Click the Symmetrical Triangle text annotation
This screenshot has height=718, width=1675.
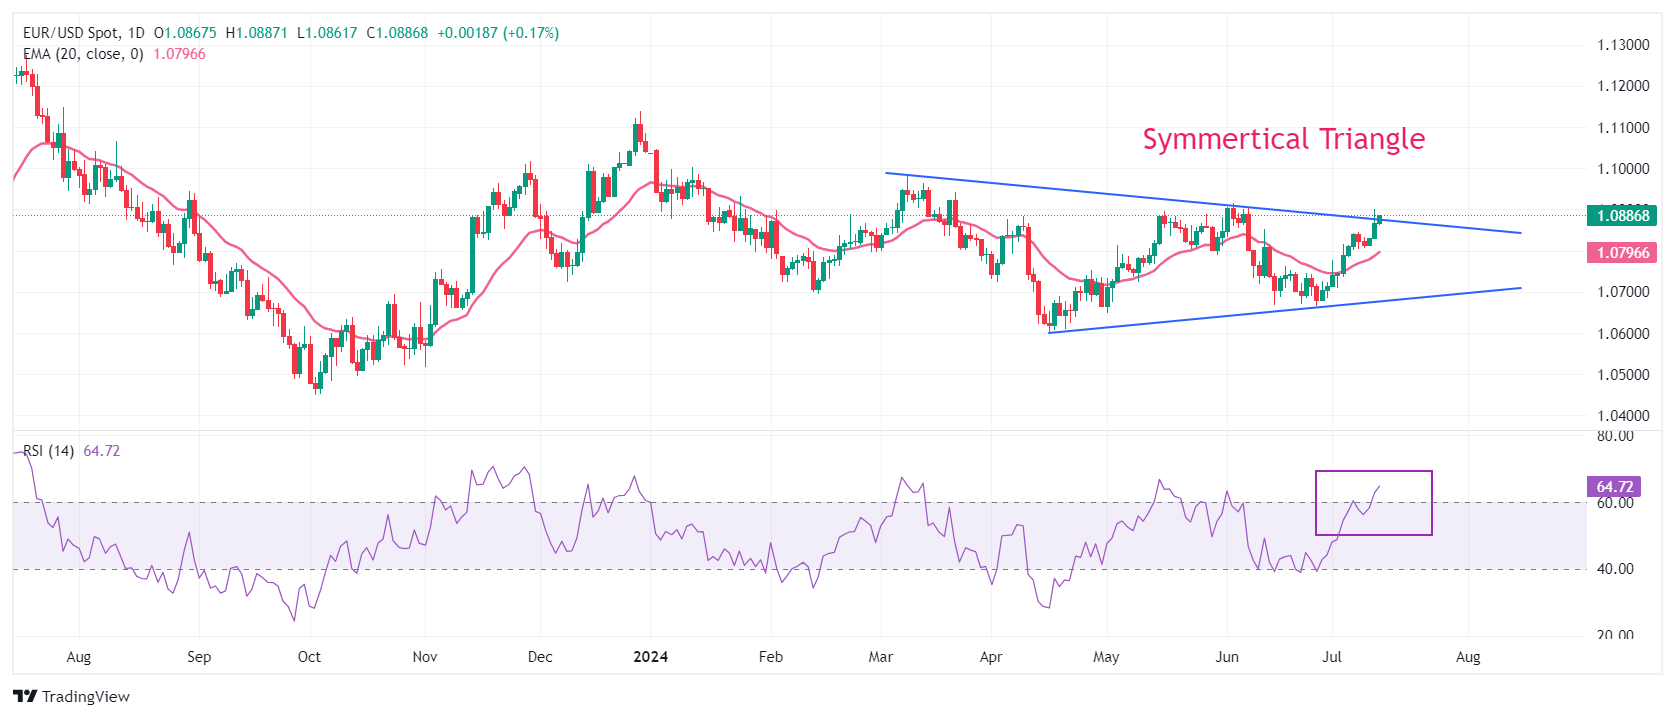pos(1283,139)
